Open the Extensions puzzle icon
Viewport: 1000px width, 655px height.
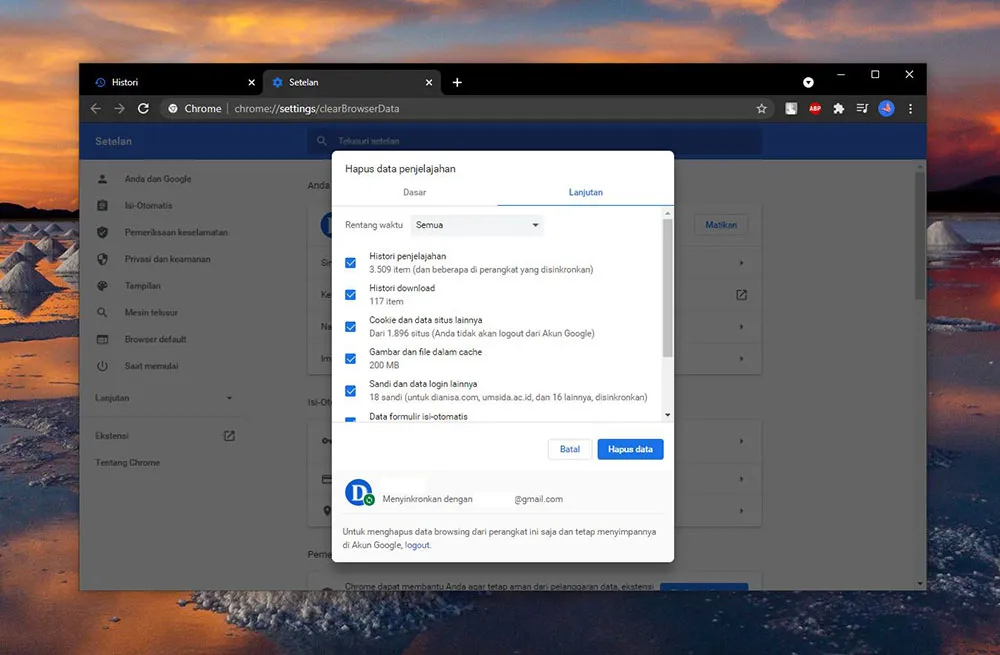coord(839,108)
